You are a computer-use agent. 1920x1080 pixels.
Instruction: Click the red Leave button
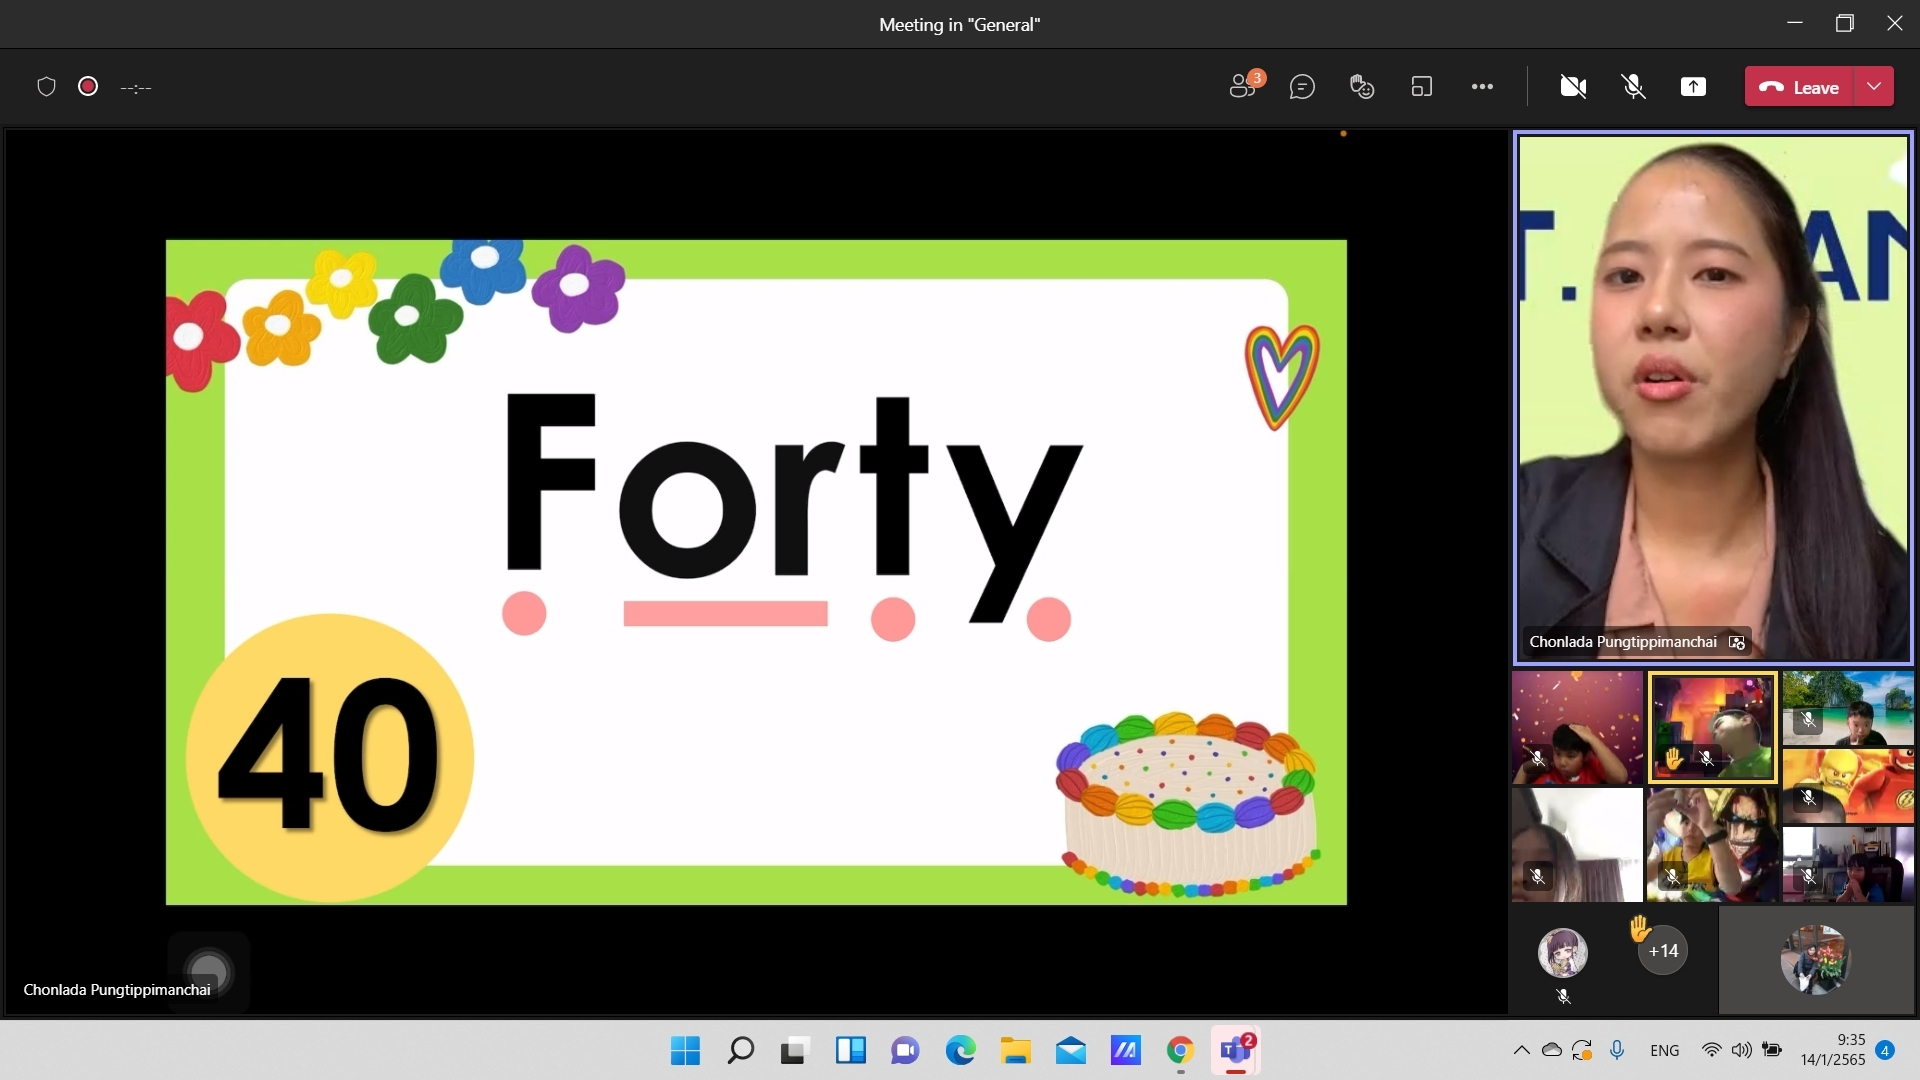coord(1800,87)
